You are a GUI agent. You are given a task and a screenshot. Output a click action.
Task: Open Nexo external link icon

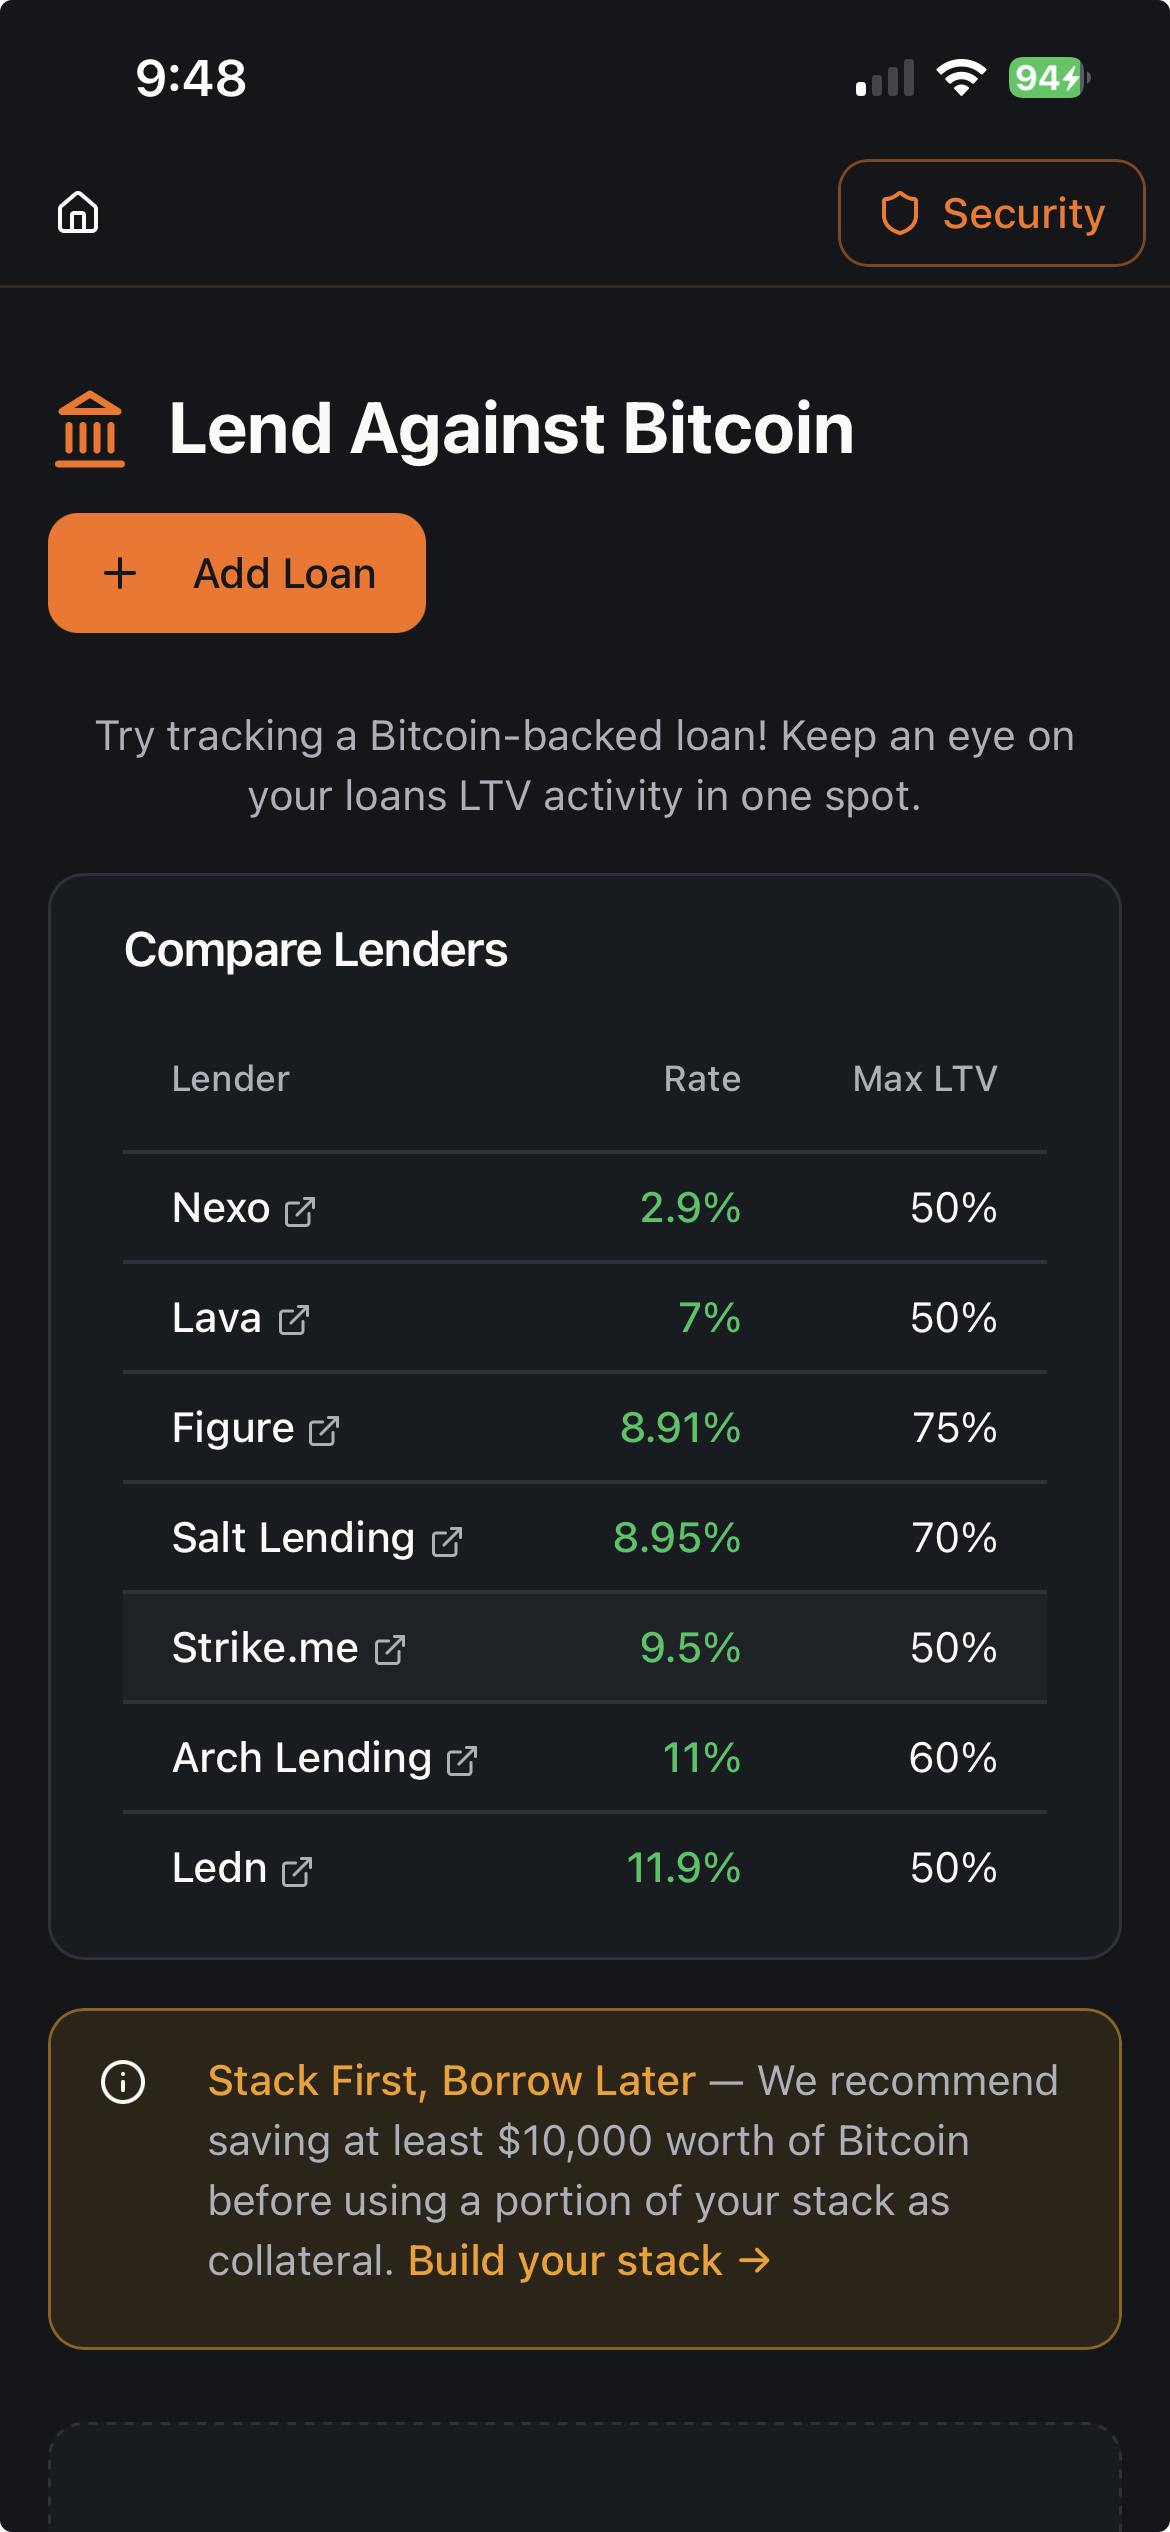coord(300,1211)
